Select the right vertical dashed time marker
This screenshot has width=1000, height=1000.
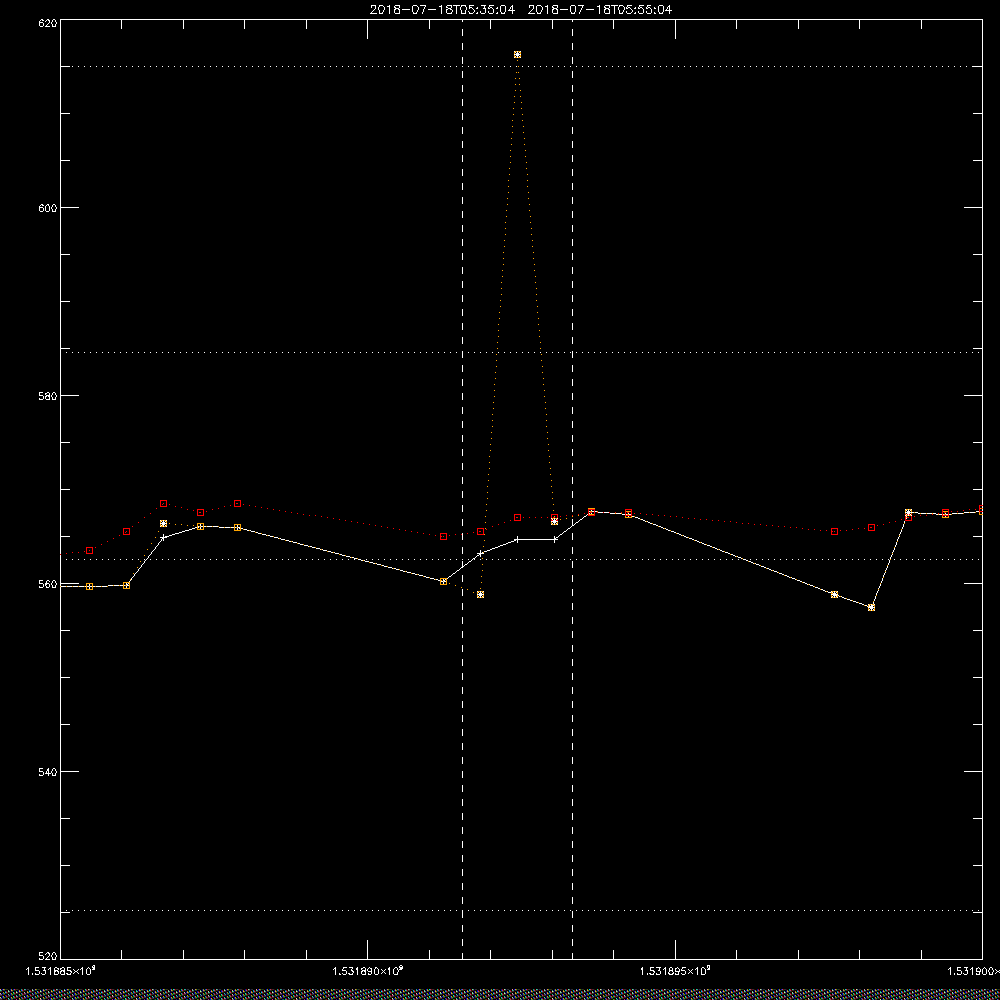(572, 489)
